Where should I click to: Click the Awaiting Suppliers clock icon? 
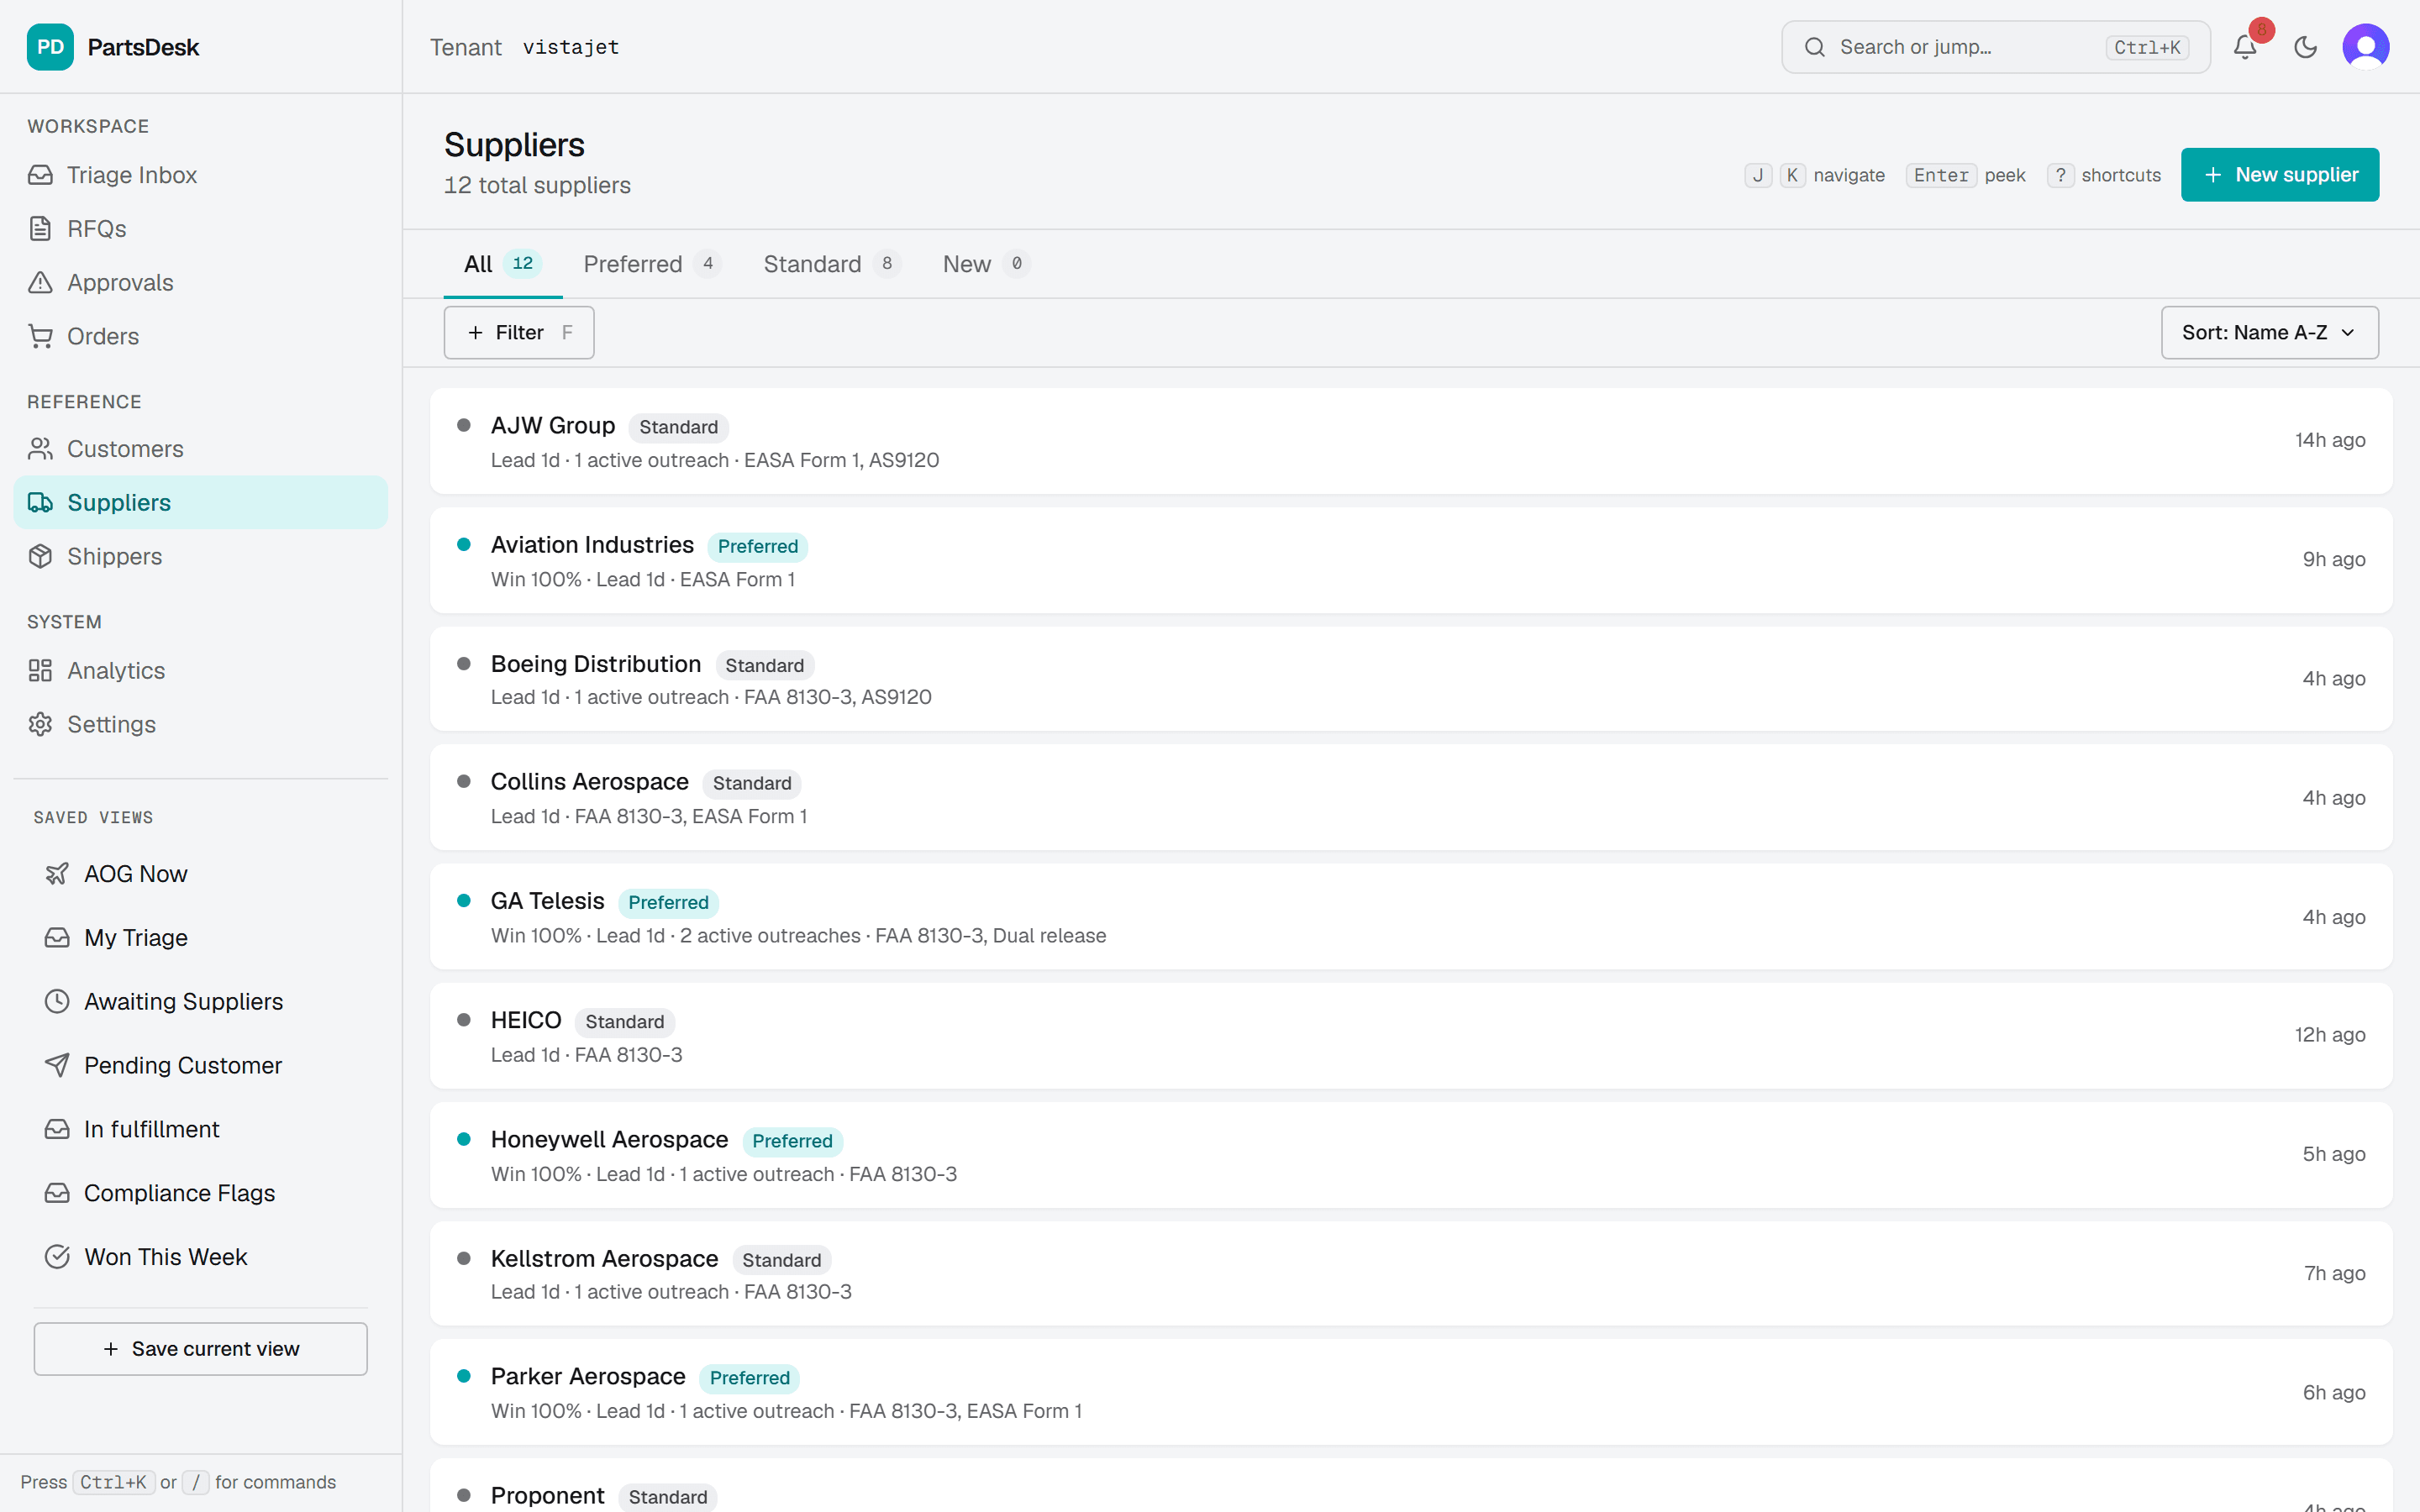click(57, 1002)
